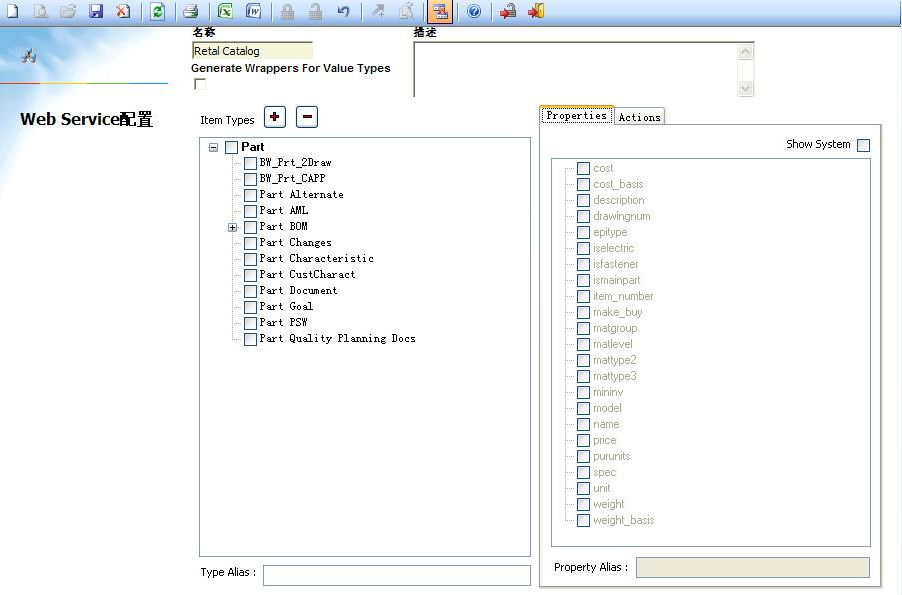The image size is (902, 595).
Task: Click the closed padlock Lock icon
Action: (x=287, y=11)
